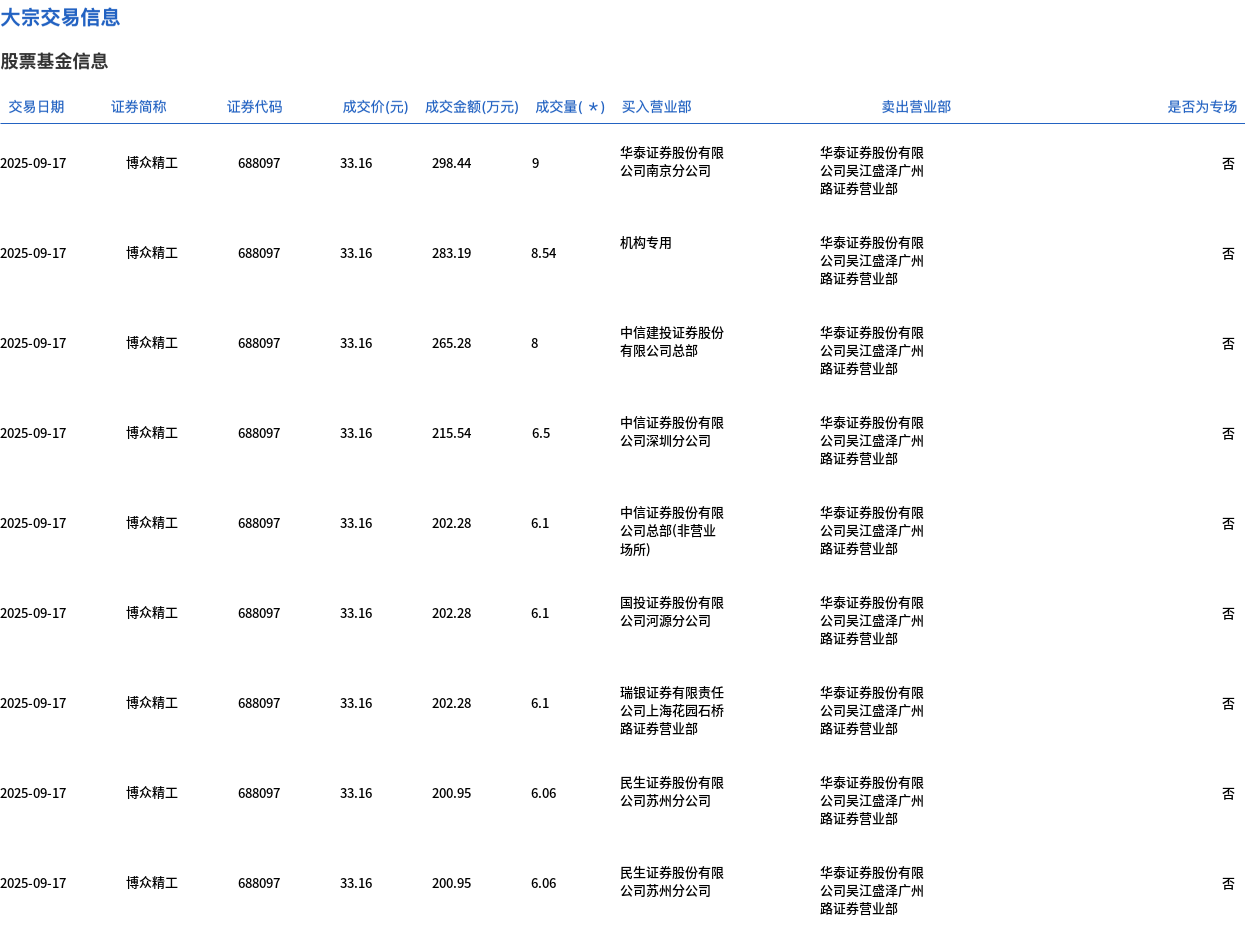Select buyer 瑞银证券上海花园石桥路证券营业部

tap(671, 711)
